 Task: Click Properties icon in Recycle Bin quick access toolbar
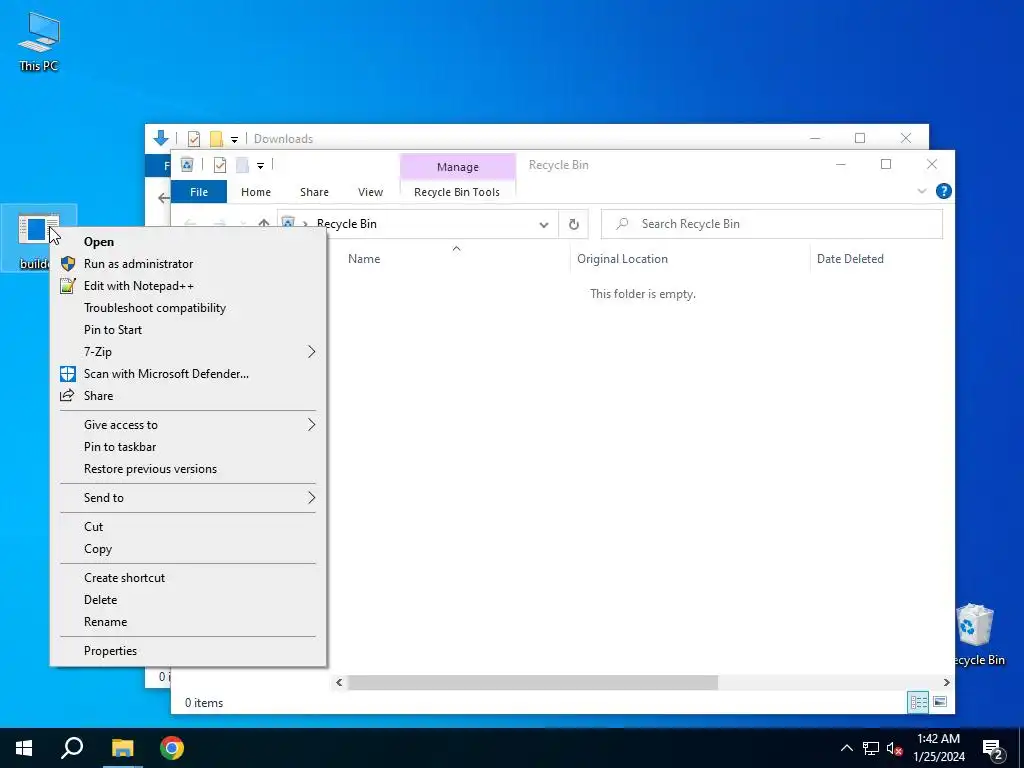click(219, 165)
